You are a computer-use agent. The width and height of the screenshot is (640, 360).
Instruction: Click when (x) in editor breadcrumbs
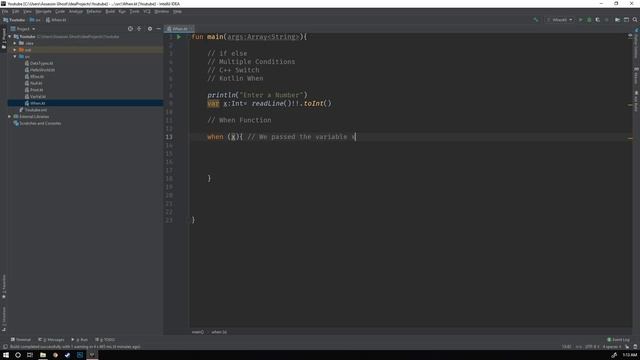tap(219, 332)
